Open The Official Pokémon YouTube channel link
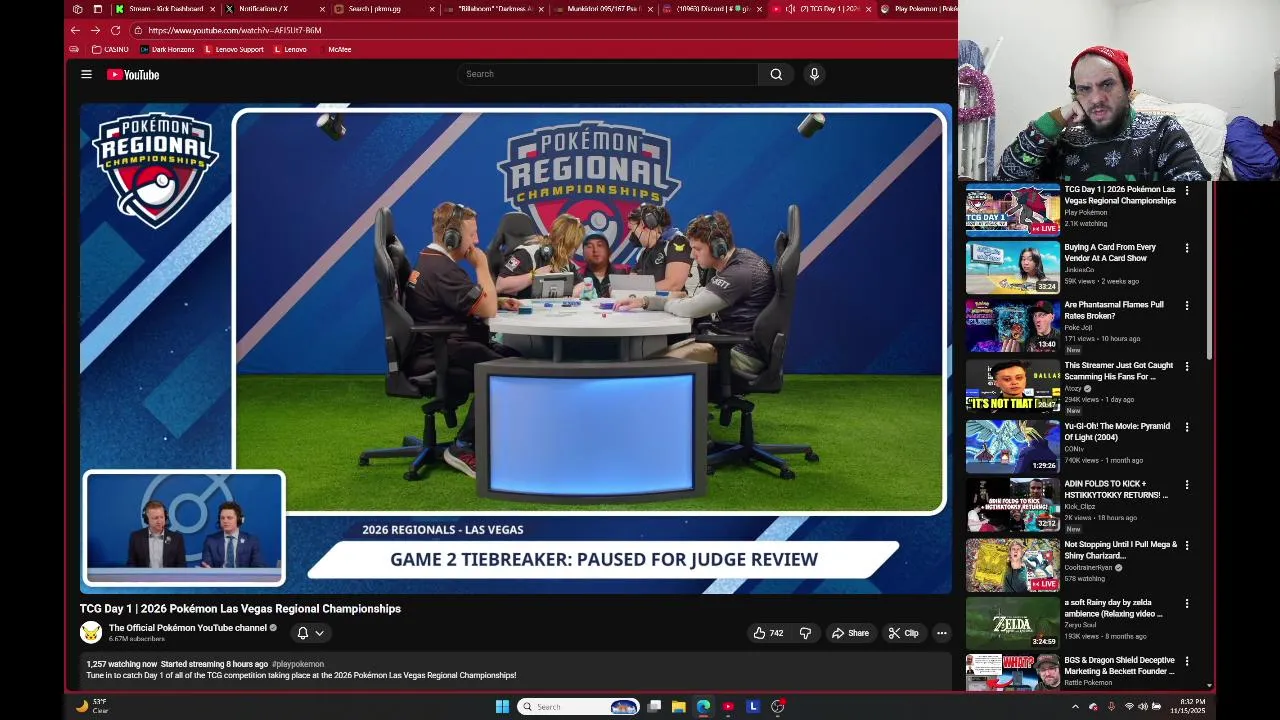The image size is (1280, 720). (188, 628)
